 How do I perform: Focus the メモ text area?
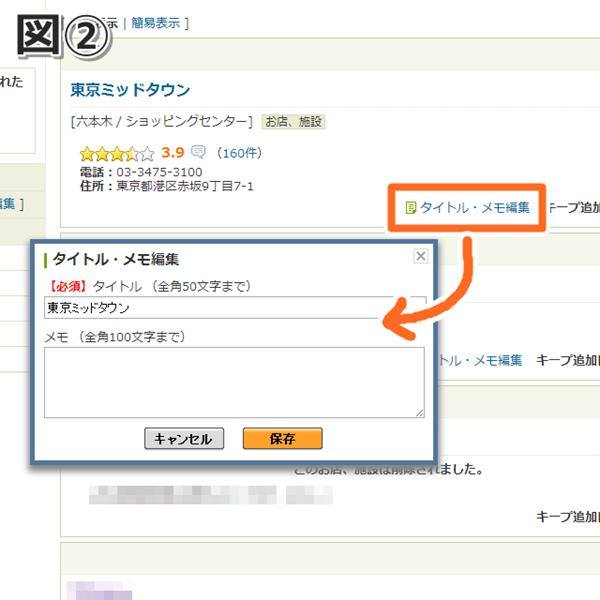pos(234,382)
